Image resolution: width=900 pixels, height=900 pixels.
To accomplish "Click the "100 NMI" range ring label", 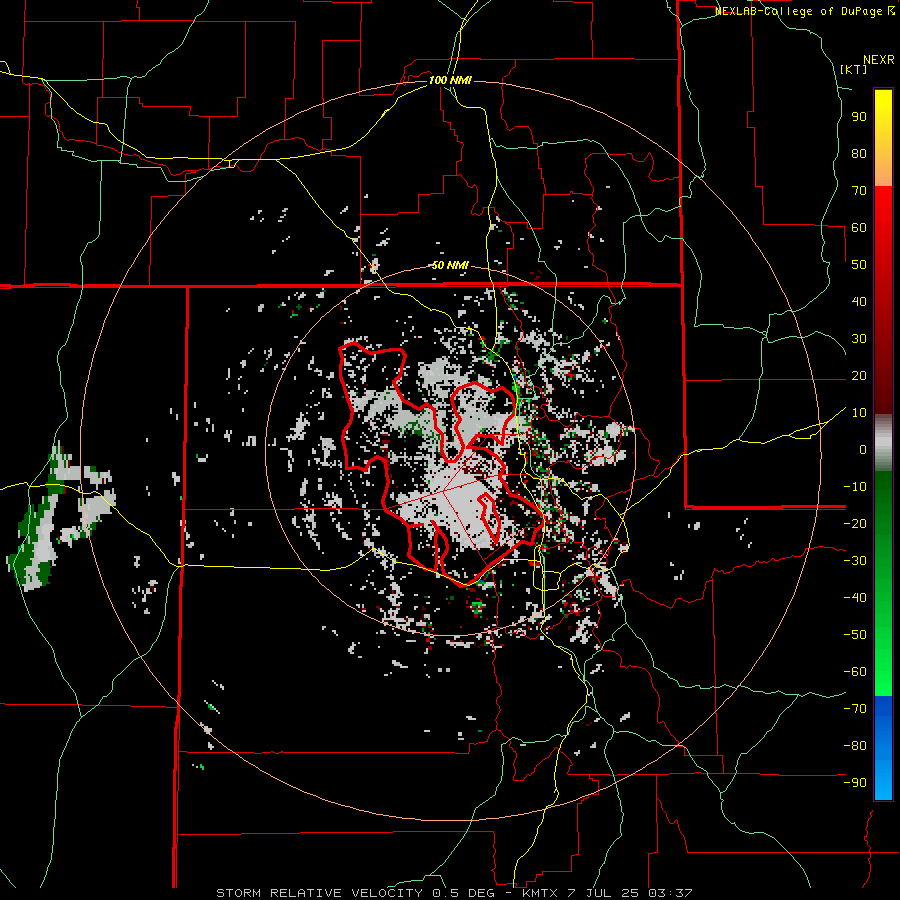I will [x=450, y=80].
